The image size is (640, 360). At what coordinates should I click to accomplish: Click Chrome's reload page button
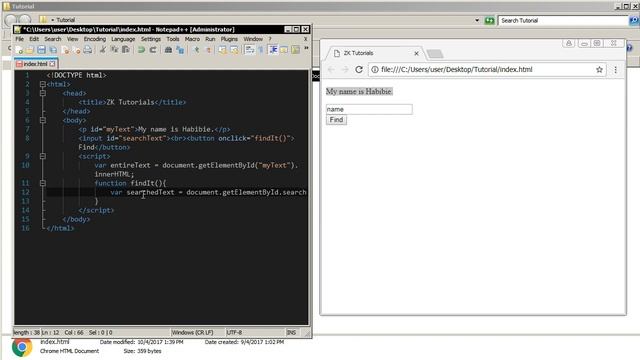(x=359, y=69)
